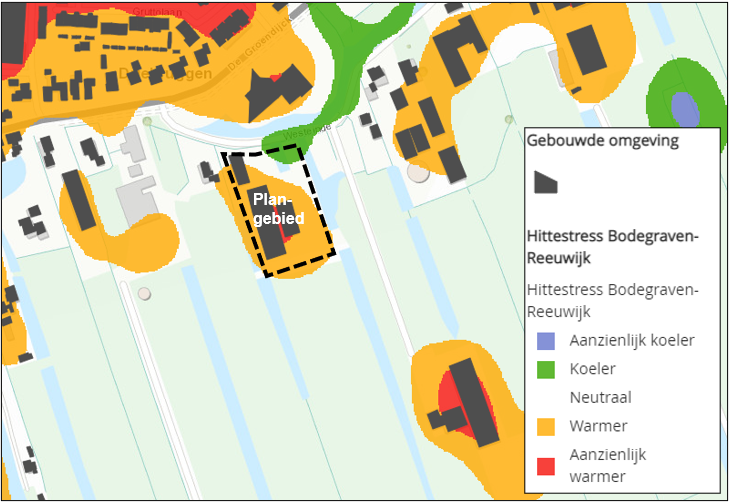Click the dark building symbol in the legend

(545, 182)
